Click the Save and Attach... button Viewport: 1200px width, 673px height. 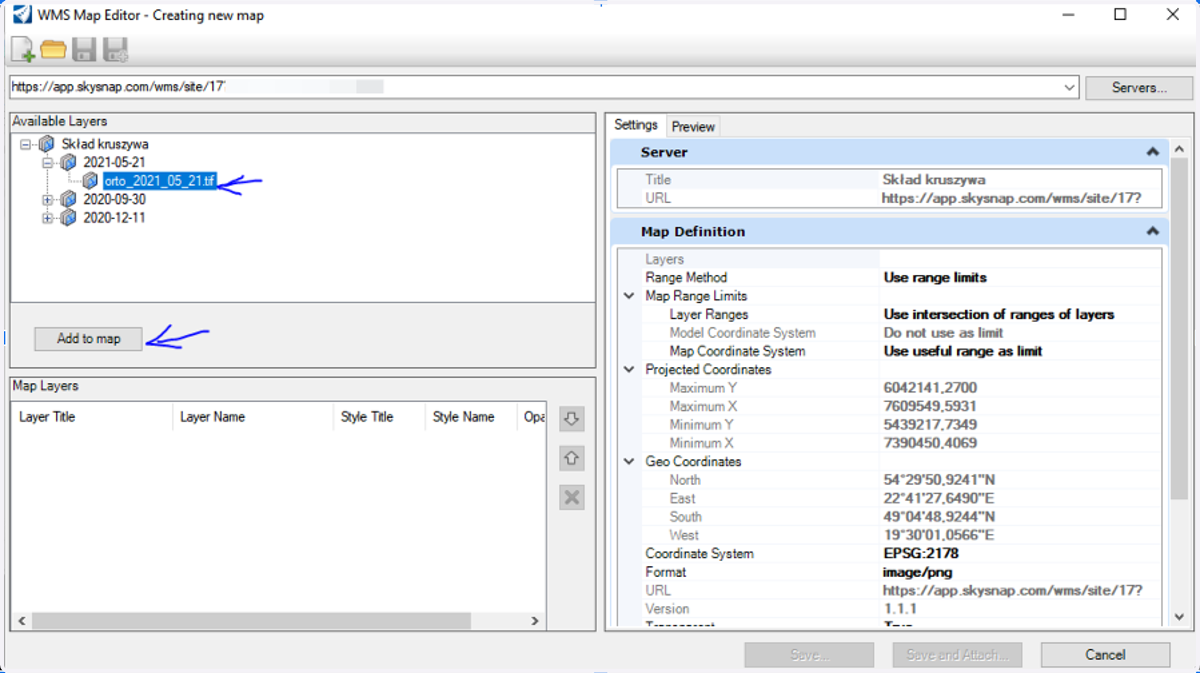pyautogui.click(x=957, y=655)
